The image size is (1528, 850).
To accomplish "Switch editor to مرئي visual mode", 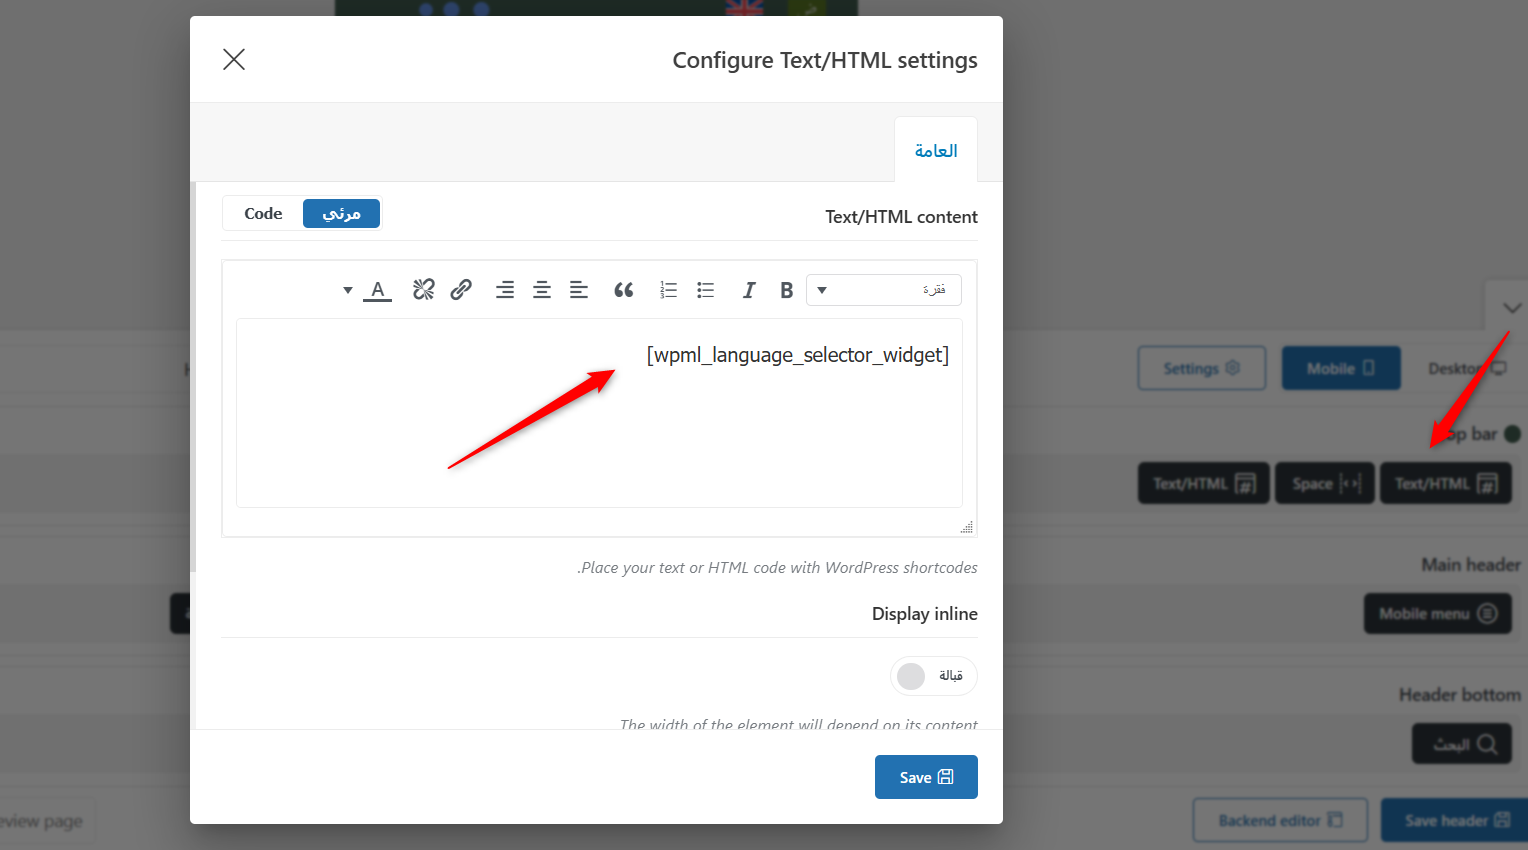I will tap(341, 214).
